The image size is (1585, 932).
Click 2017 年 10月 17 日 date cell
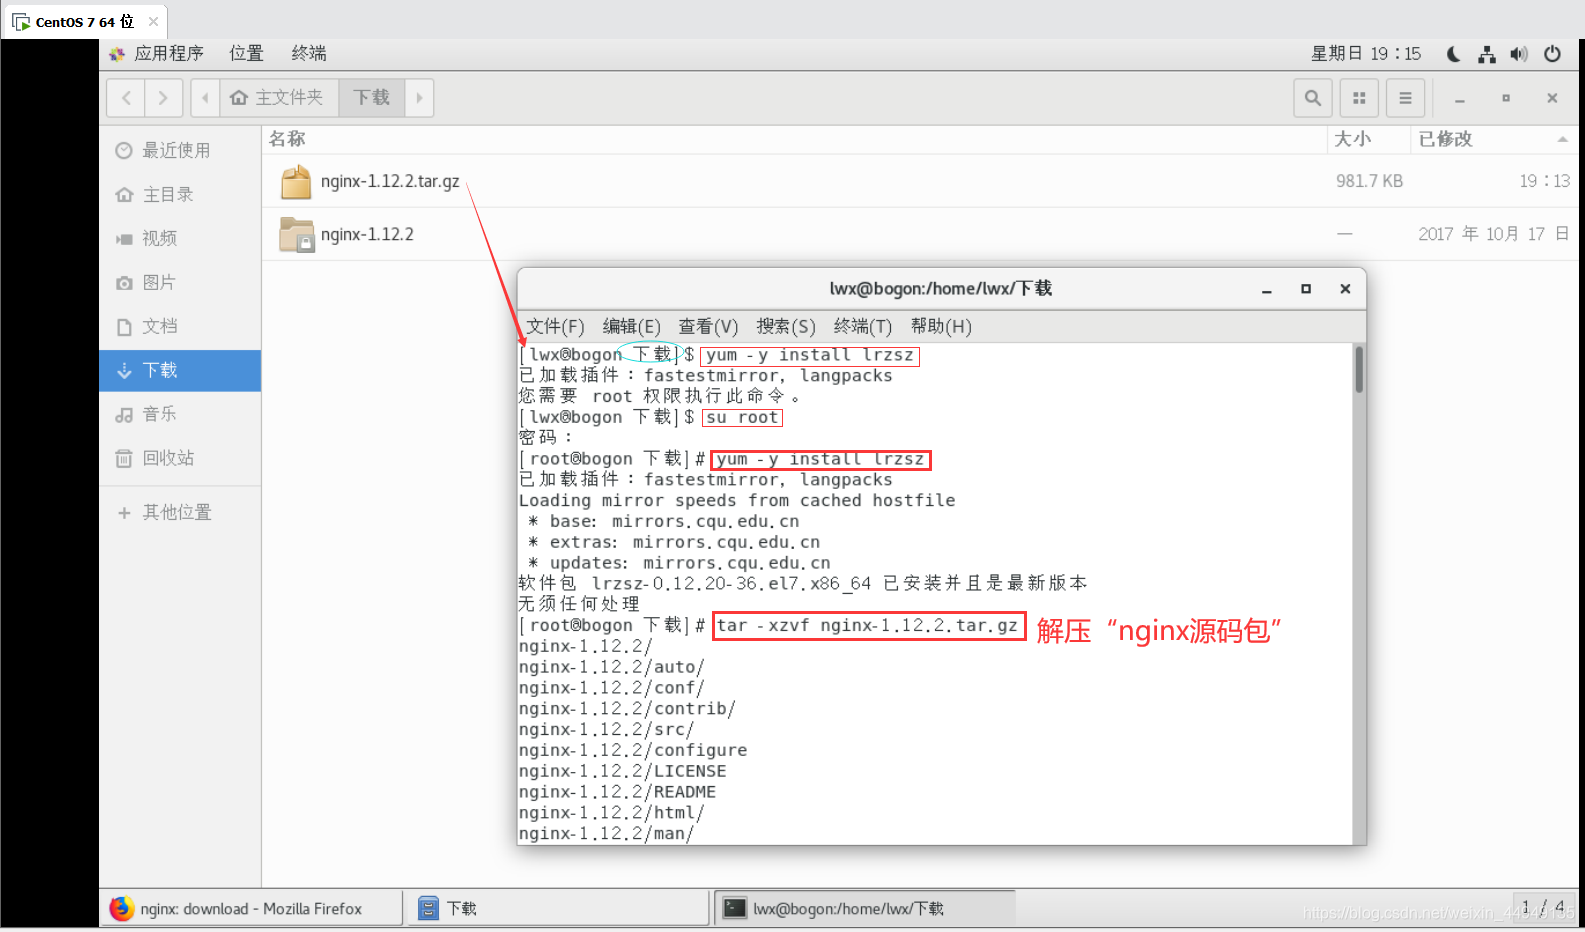click(x=1493, y=234)
